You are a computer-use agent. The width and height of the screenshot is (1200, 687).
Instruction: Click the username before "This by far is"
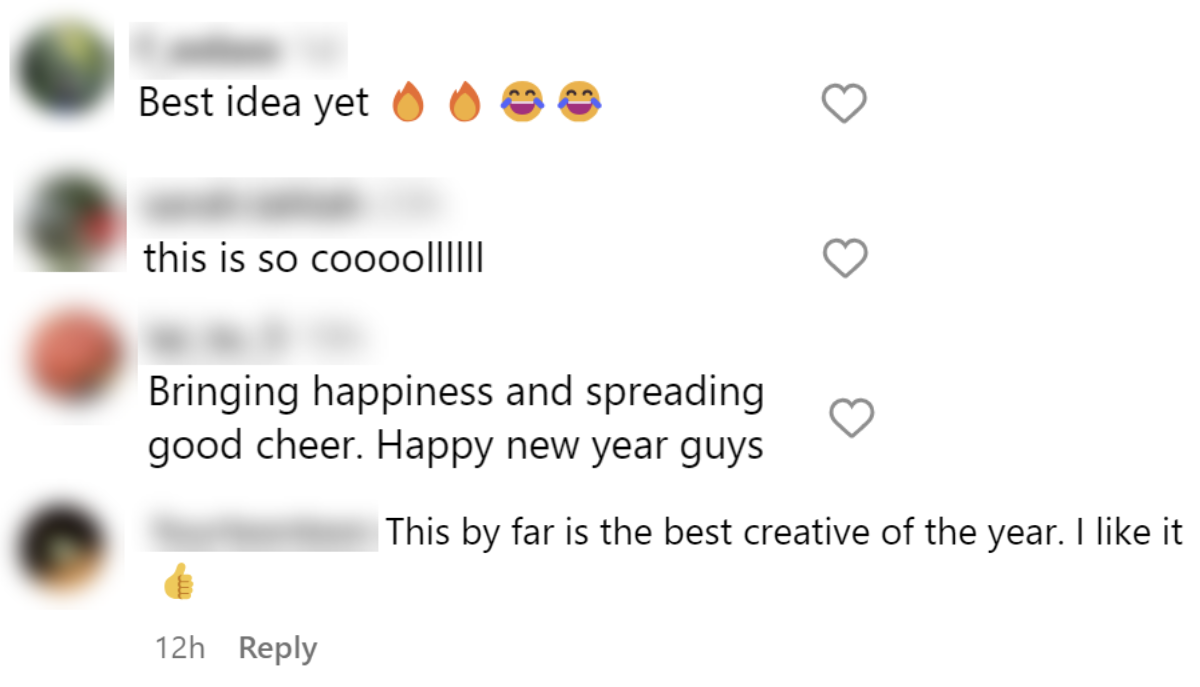click(261, 530)
